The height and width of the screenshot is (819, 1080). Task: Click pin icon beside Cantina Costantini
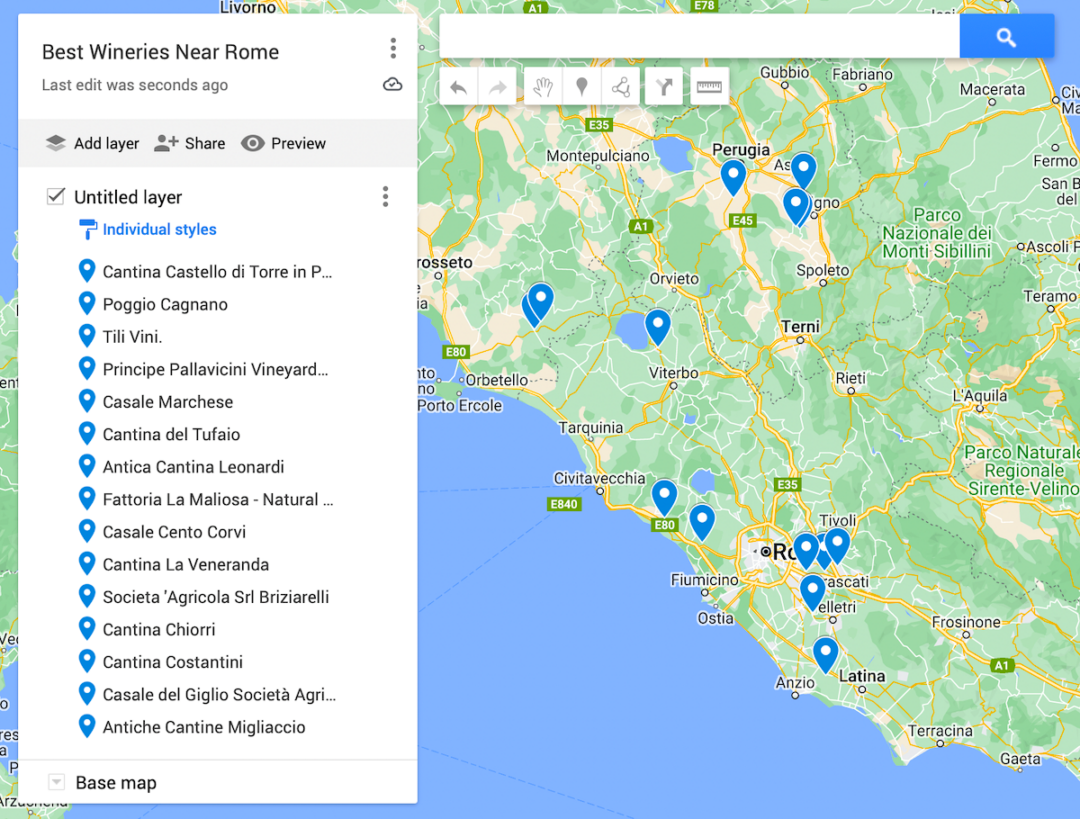click(x=87, y=662)
